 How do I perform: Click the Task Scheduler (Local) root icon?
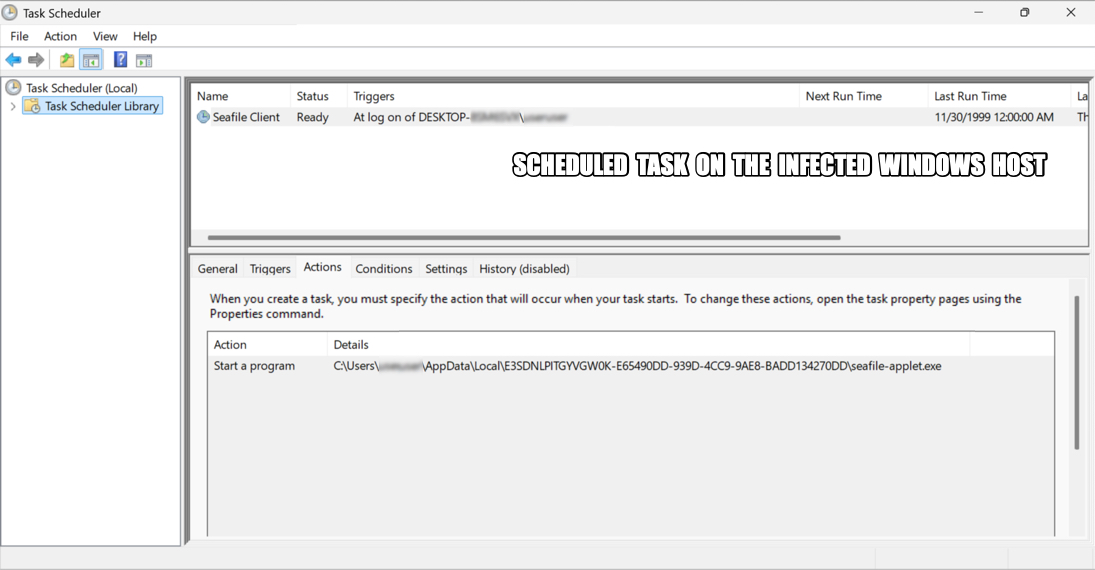(x=14, y=88)
